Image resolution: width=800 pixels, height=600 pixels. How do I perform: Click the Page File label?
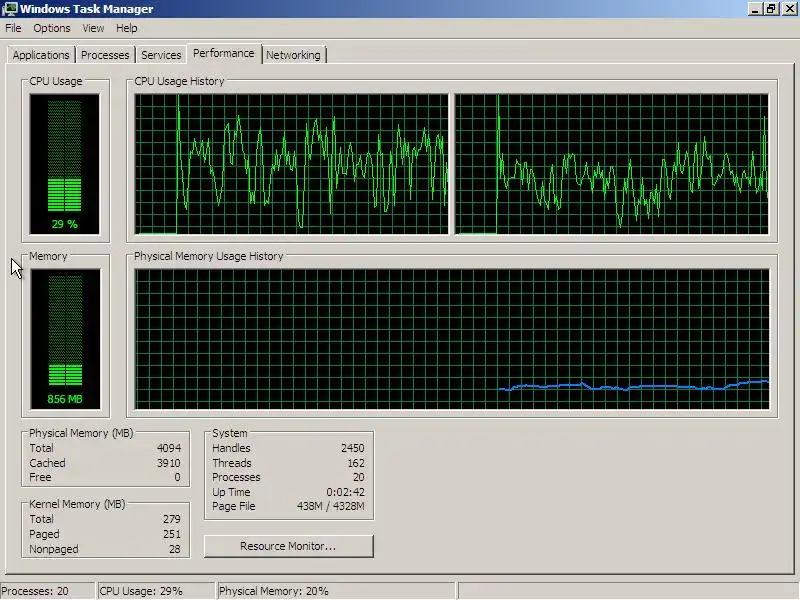click(x=234, y=506)
